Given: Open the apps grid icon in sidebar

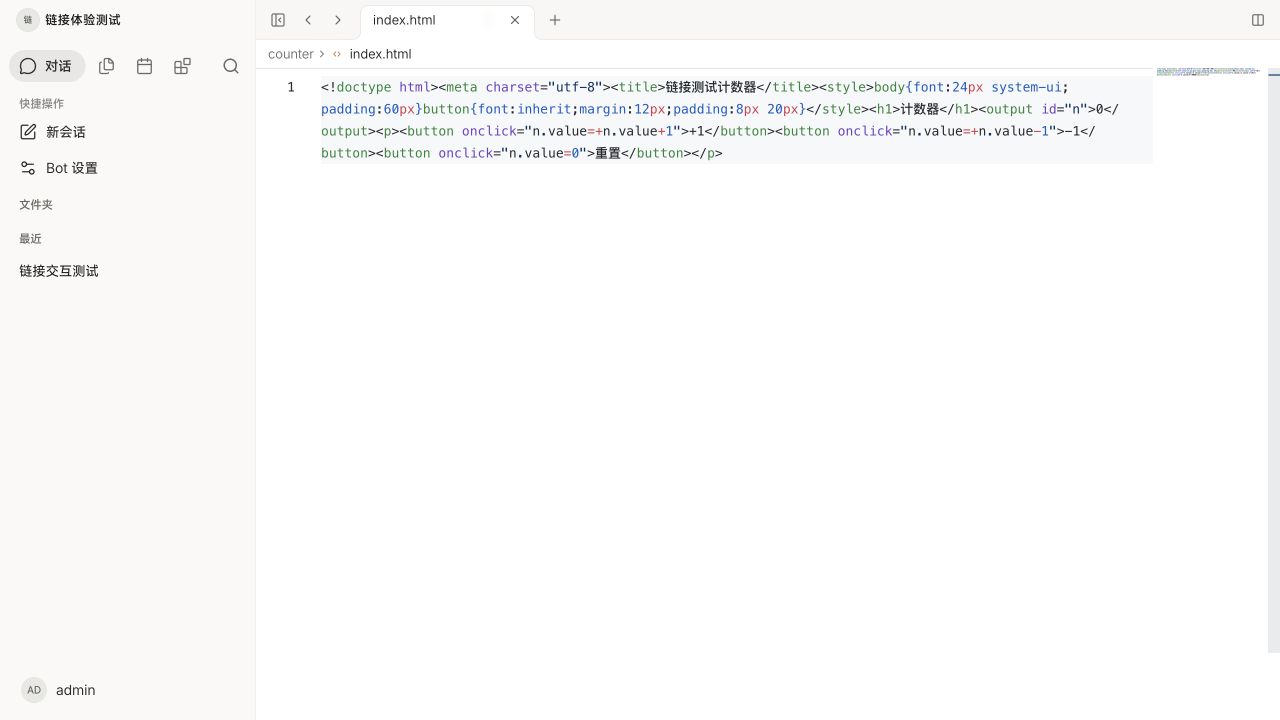Looking at the screenshot, I should (x=182, y=66).
